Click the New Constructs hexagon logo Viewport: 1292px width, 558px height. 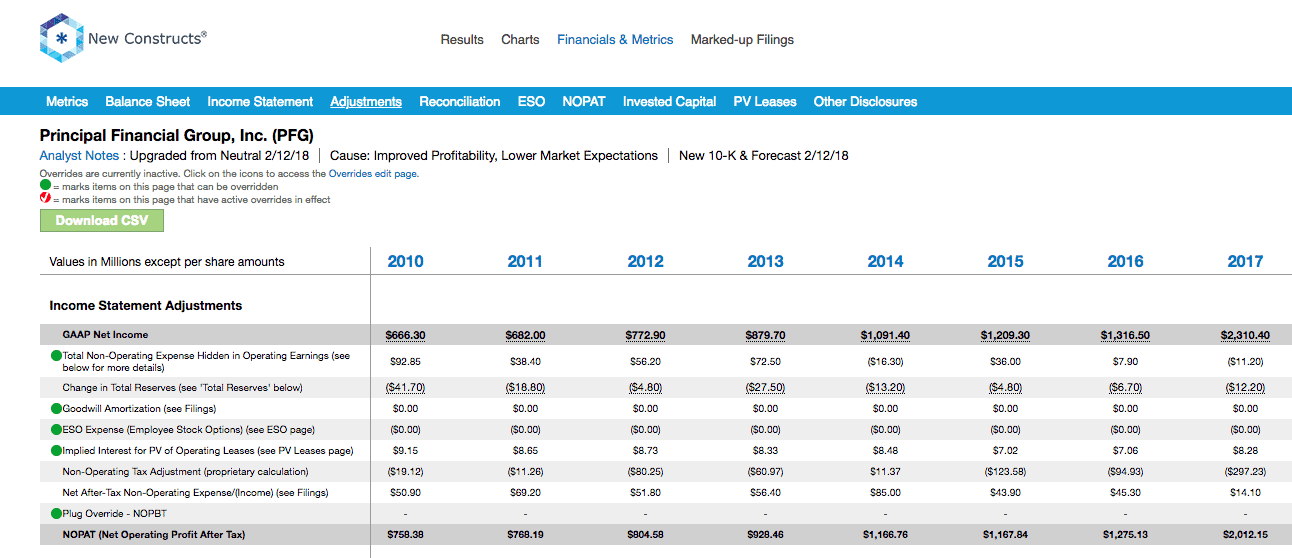[x=60, y=39]
